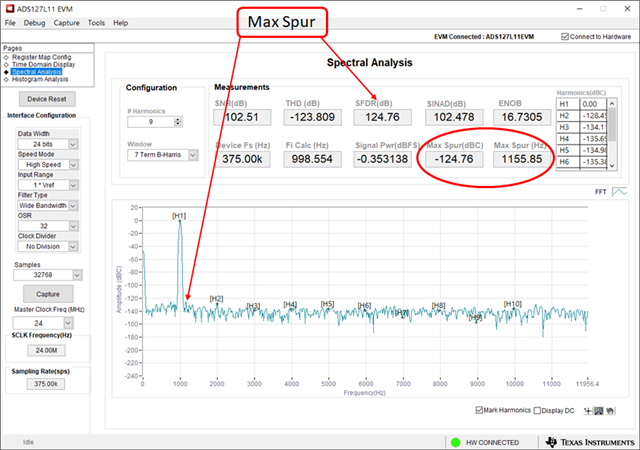Click the SFDR(dB) value 124.76
This screenshot has width=640, height=450.
click(x=382, y=117)
